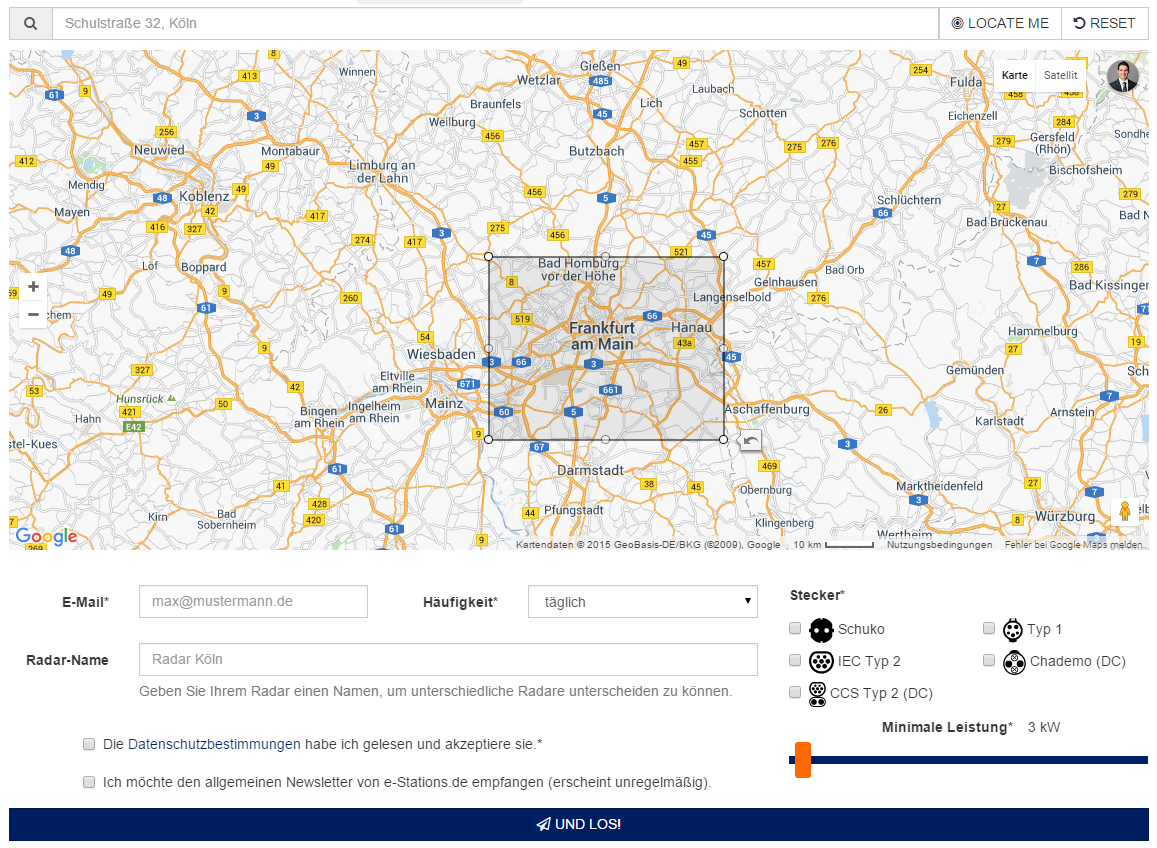Click the Darmstadt label on the map

[x=590, y=470]
